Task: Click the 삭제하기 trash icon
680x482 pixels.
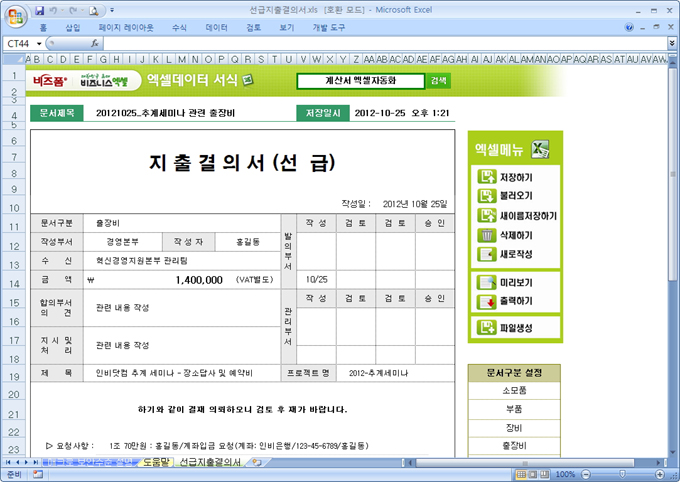Action: click(487, 235)
